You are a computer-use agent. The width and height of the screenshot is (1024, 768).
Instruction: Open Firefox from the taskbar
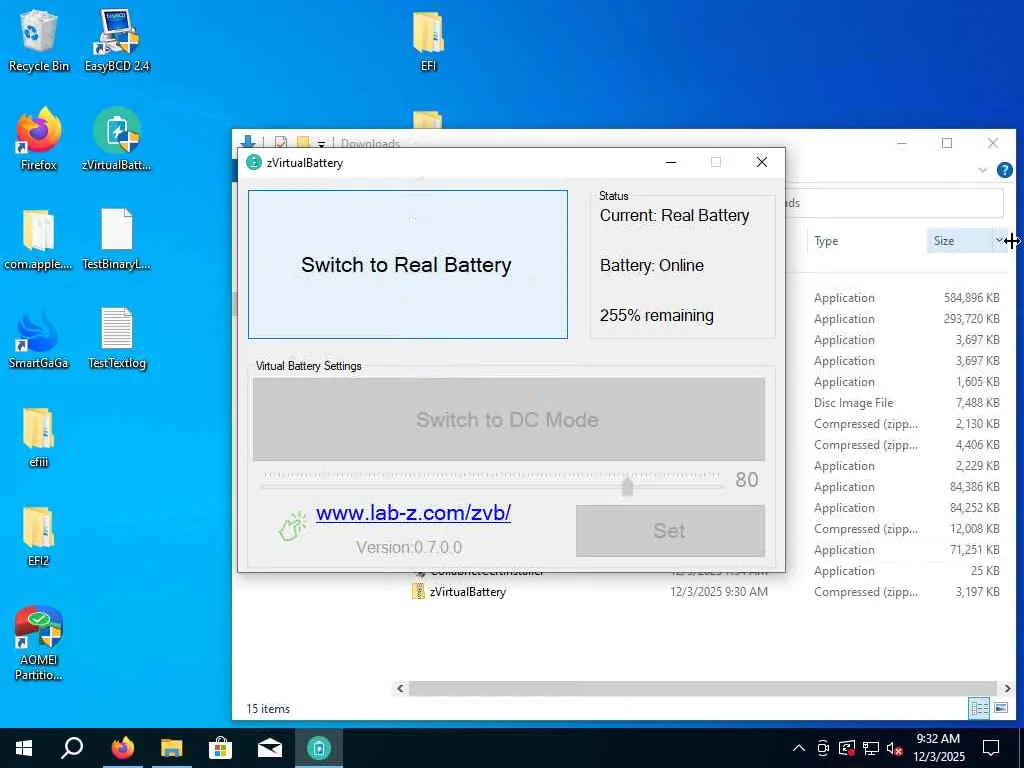[x=122, y=748]
